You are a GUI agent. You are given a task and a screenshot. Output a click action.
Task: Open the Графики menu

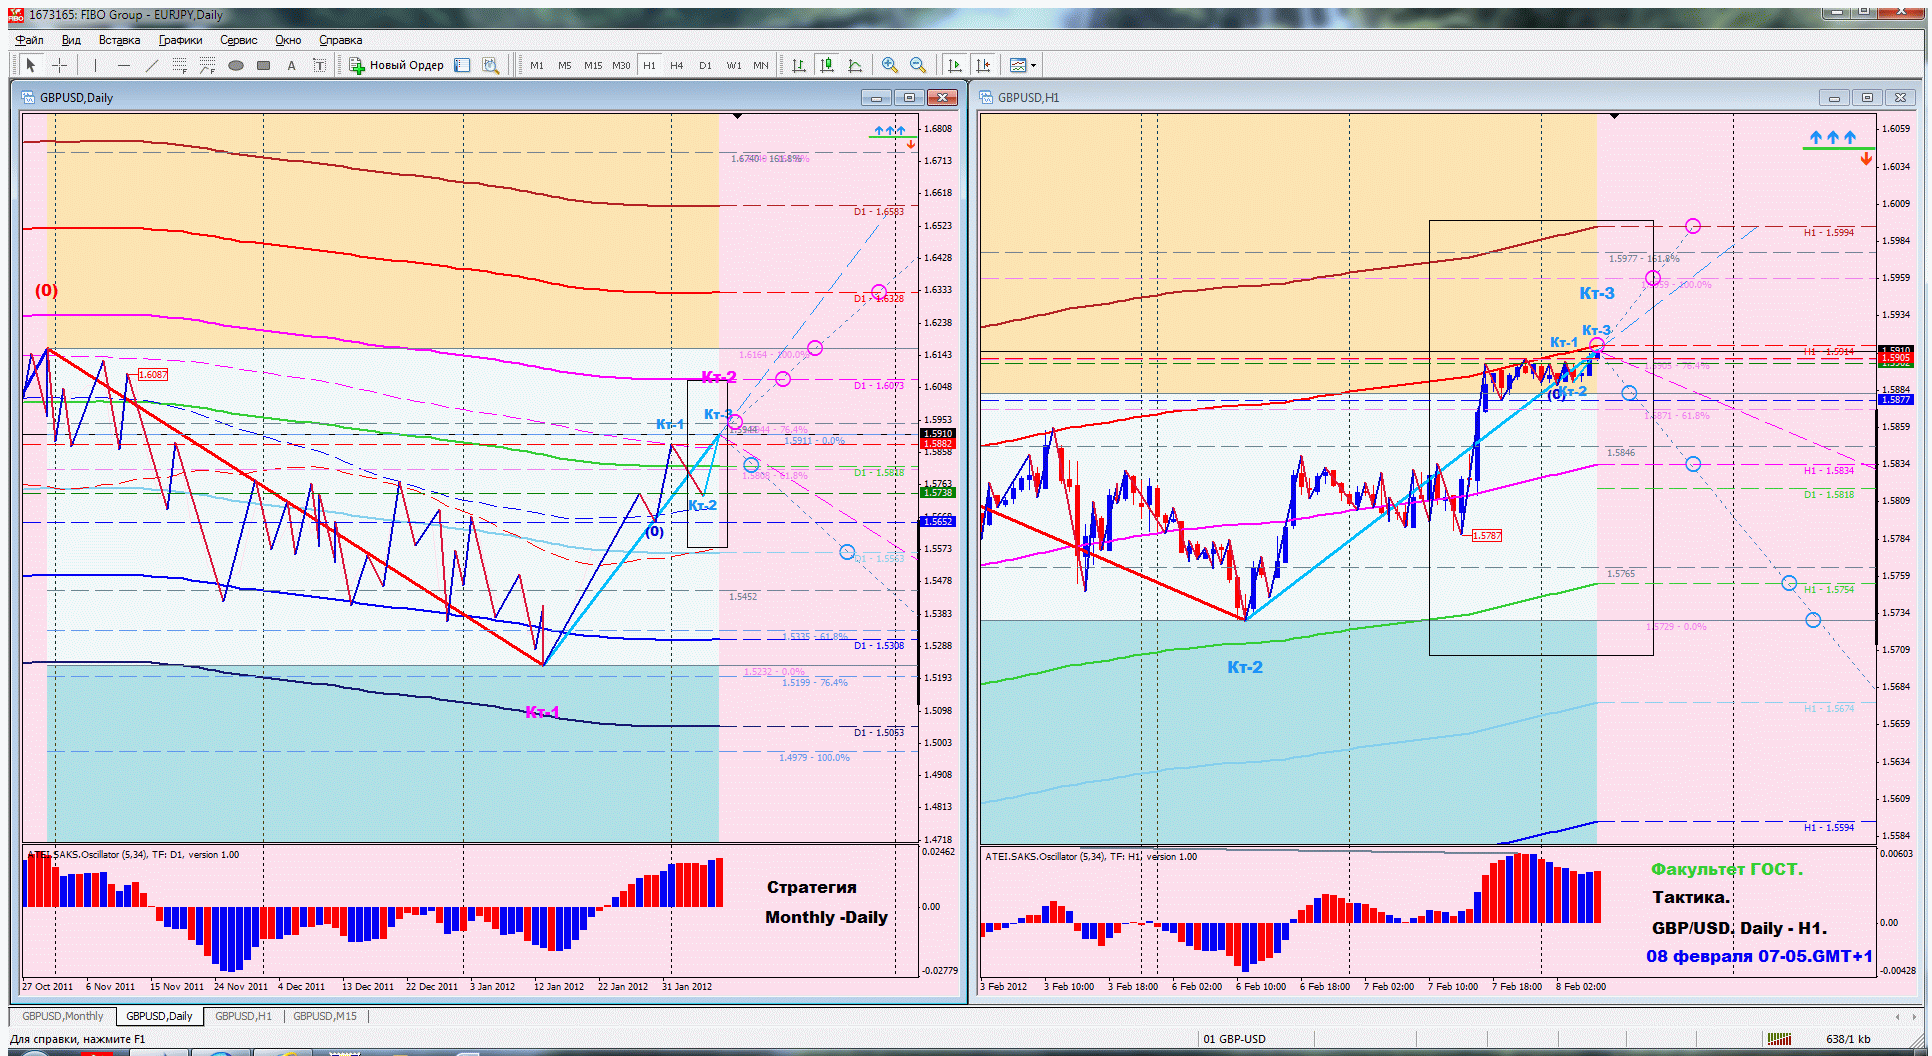pyautogui.click(x=180, y=40)
